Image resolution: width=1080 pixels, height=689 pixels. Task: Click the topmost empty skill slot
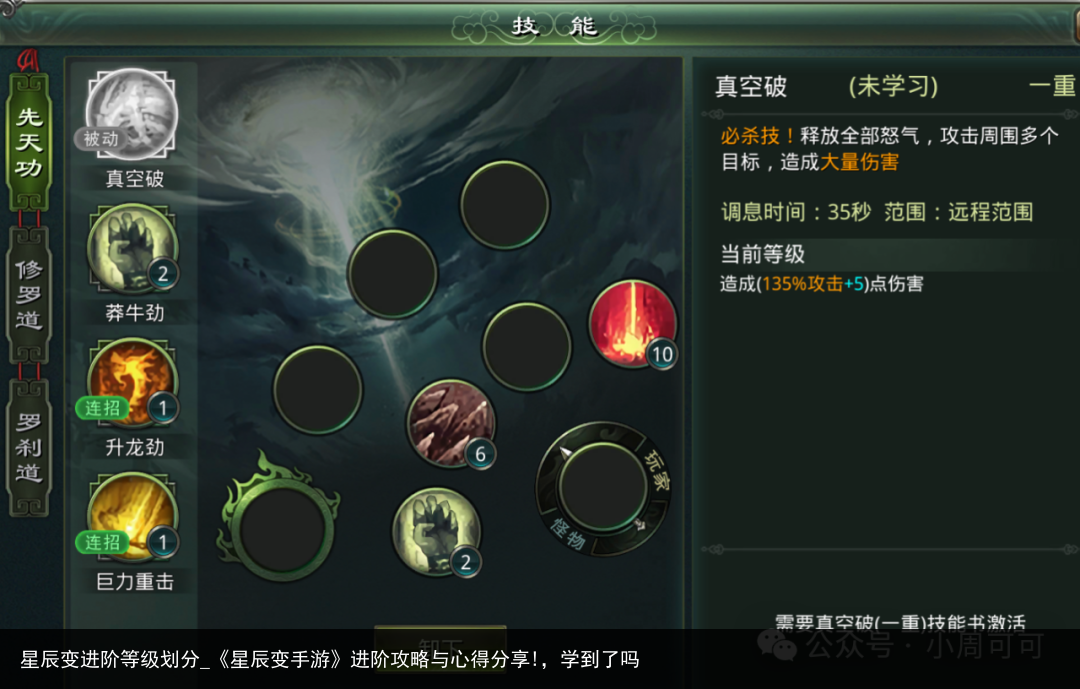point(505,205)
